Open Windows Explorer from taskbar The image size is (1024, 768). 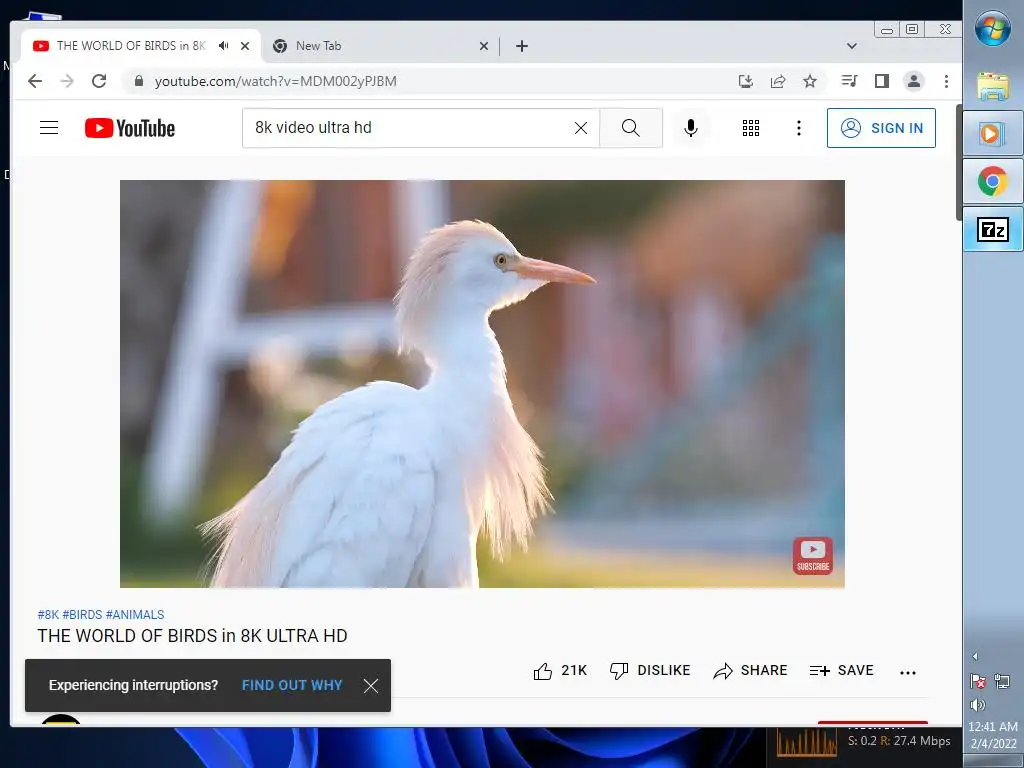pyautogui.click(x=993, y=86)
